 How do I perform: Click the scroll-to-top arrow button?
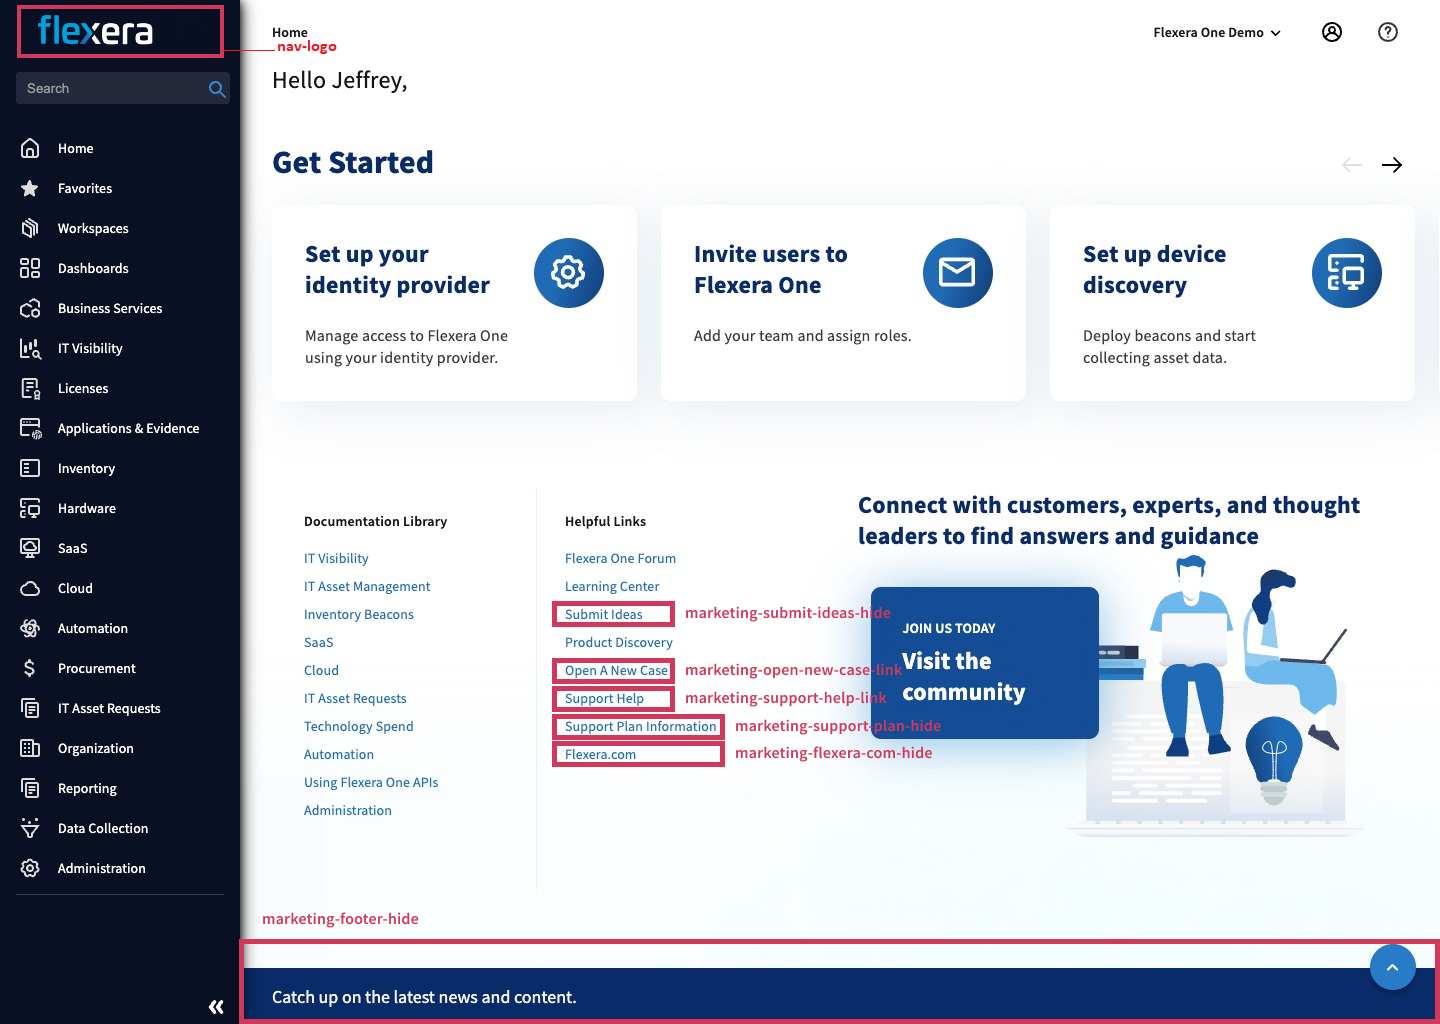tap(1392, 967)
